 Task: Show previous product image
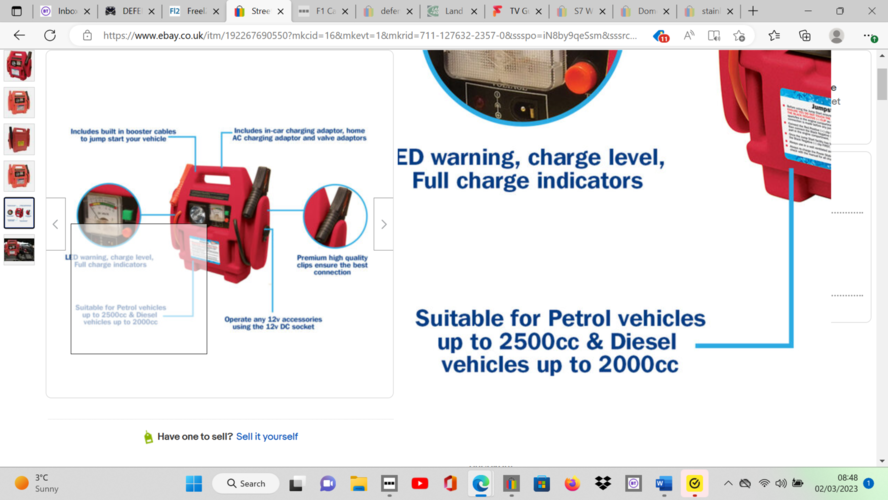56,224
